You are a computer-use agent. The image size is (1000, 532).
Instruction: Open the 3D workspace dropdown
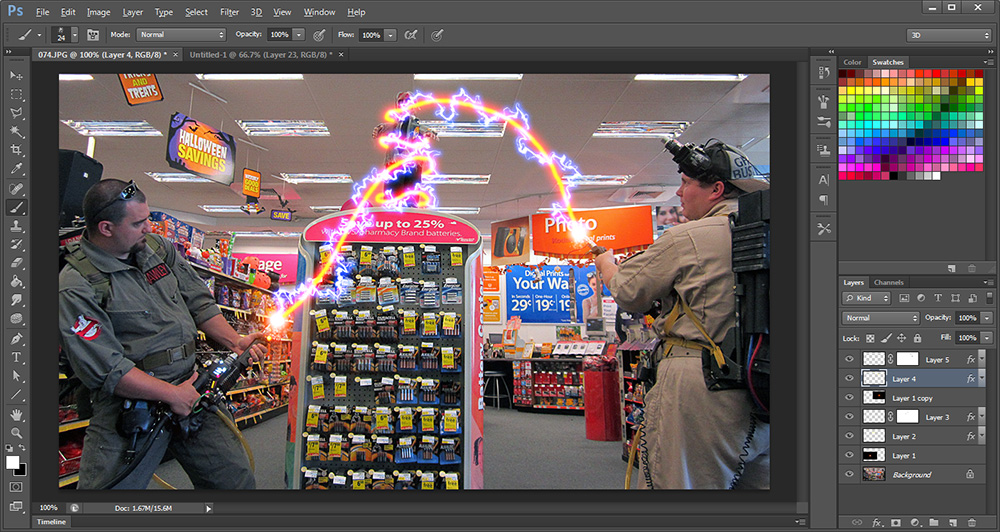(949, 35)
